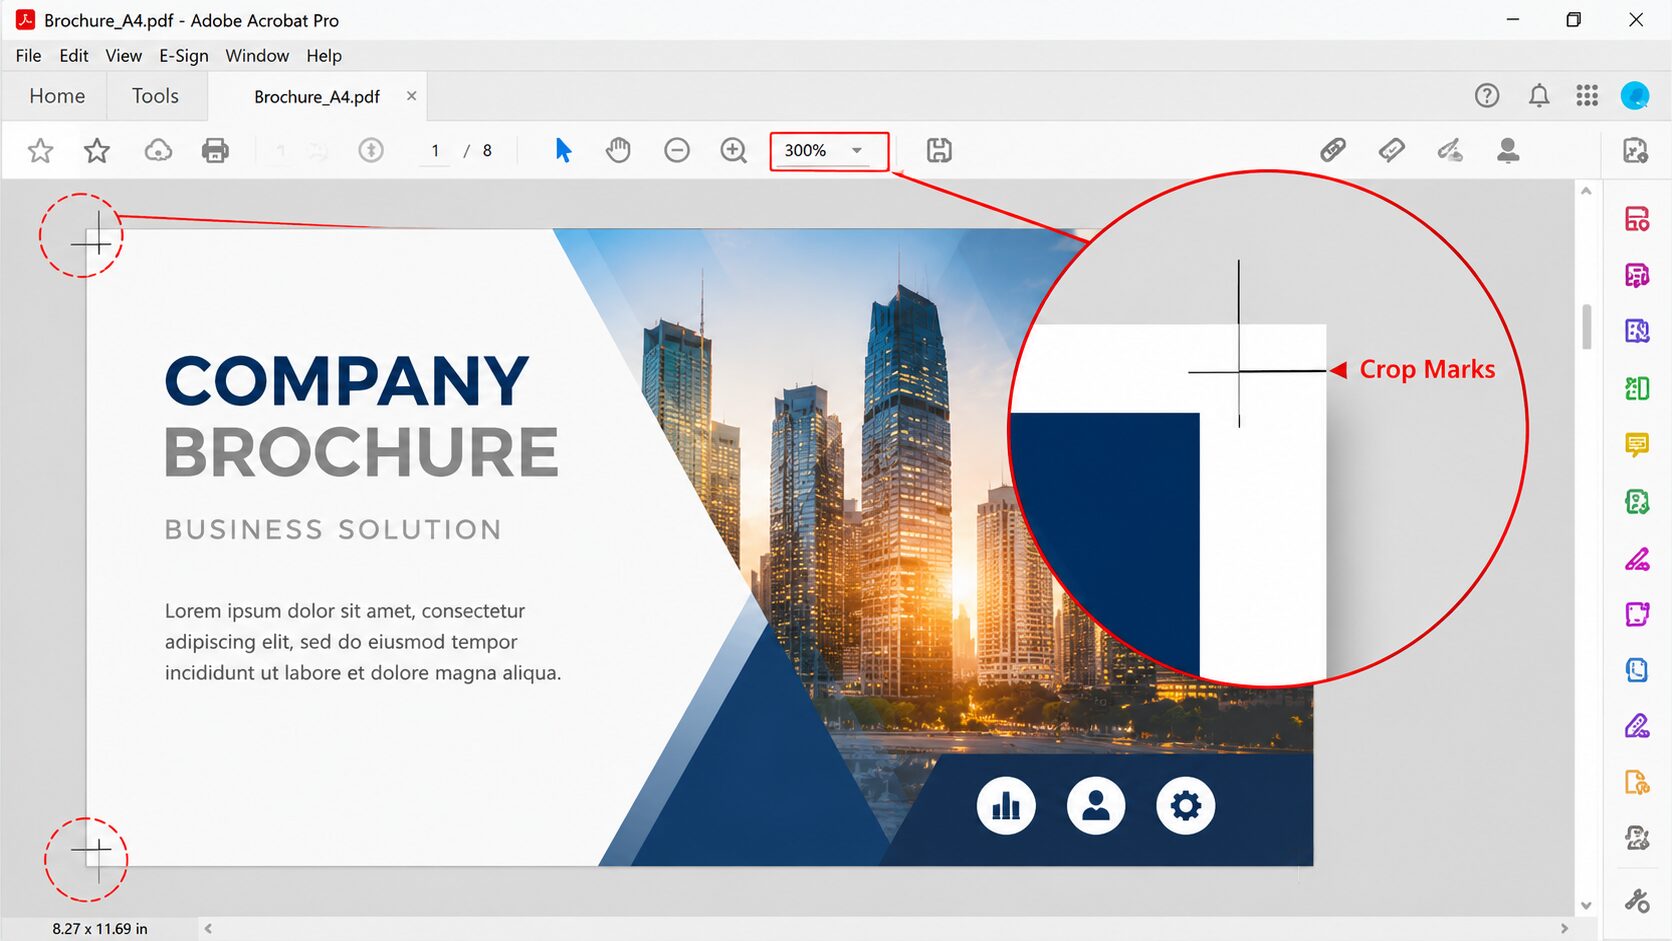Viewport: 1672px width, 941px height.
Task: Open the File menu
Action: (28, 56)
